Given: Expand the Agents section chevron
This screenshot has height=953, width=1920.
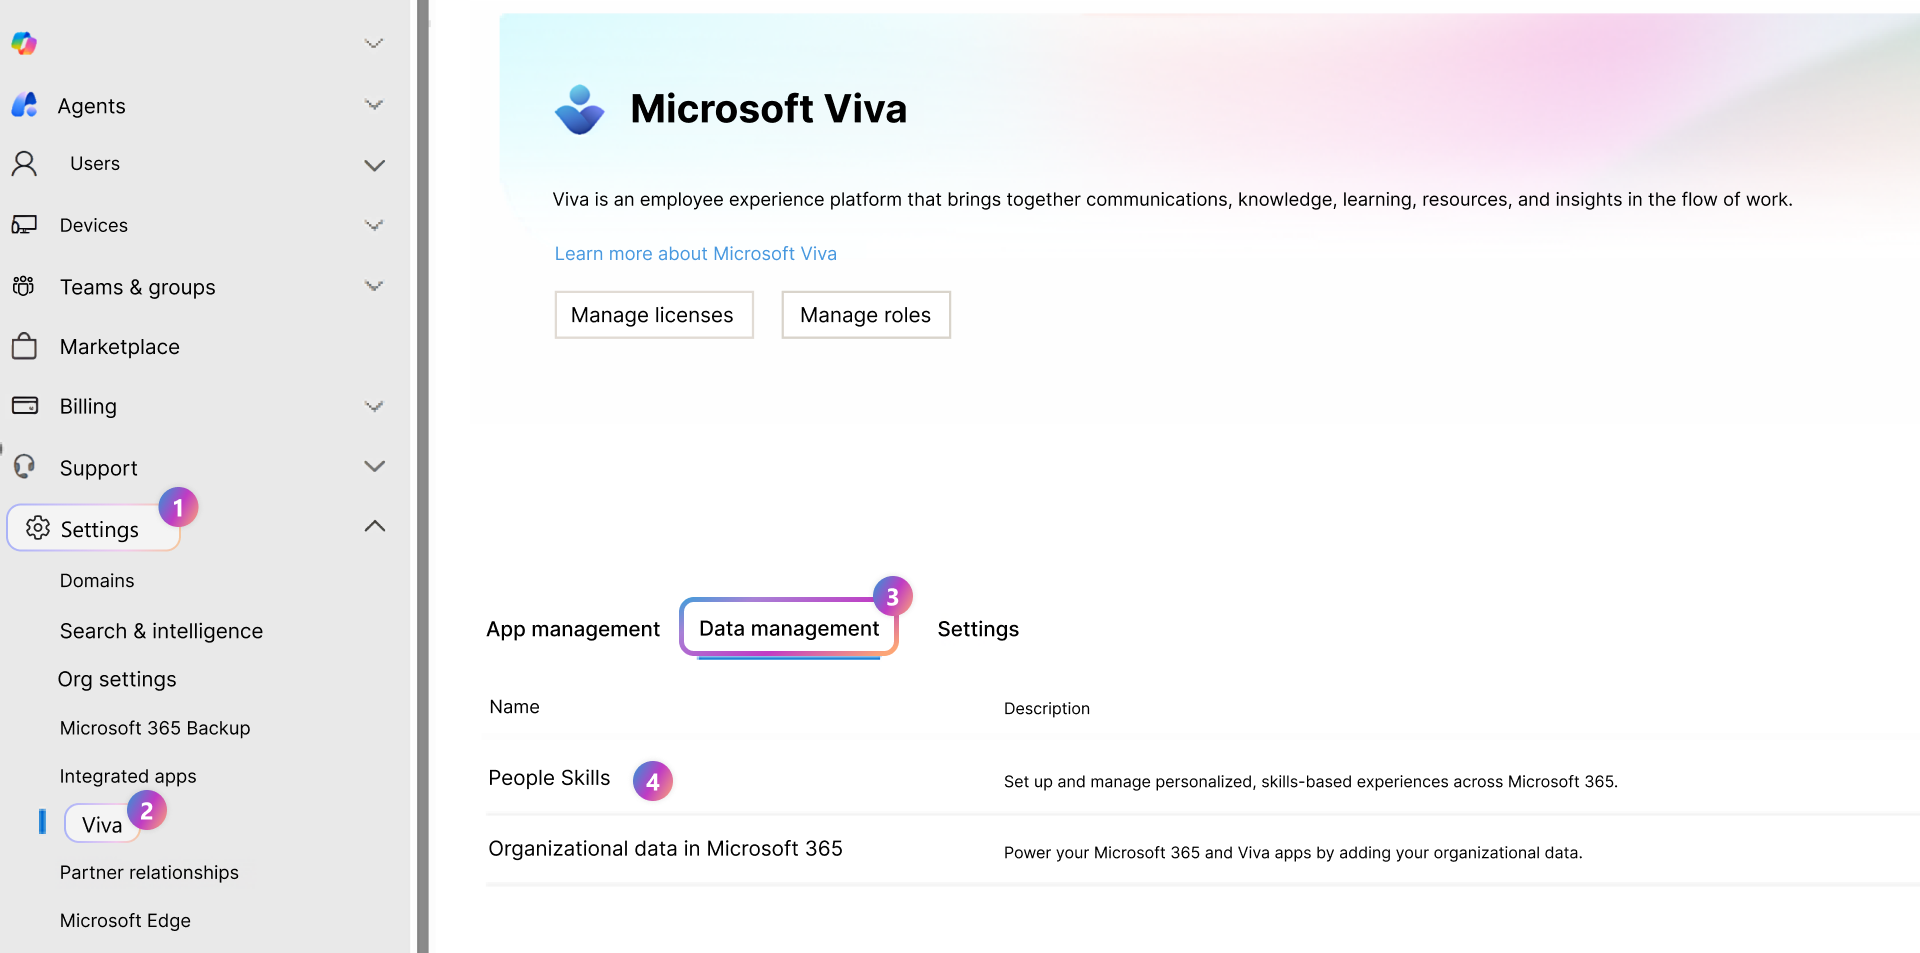Looking at the screenshot, I should coord(373,104).
